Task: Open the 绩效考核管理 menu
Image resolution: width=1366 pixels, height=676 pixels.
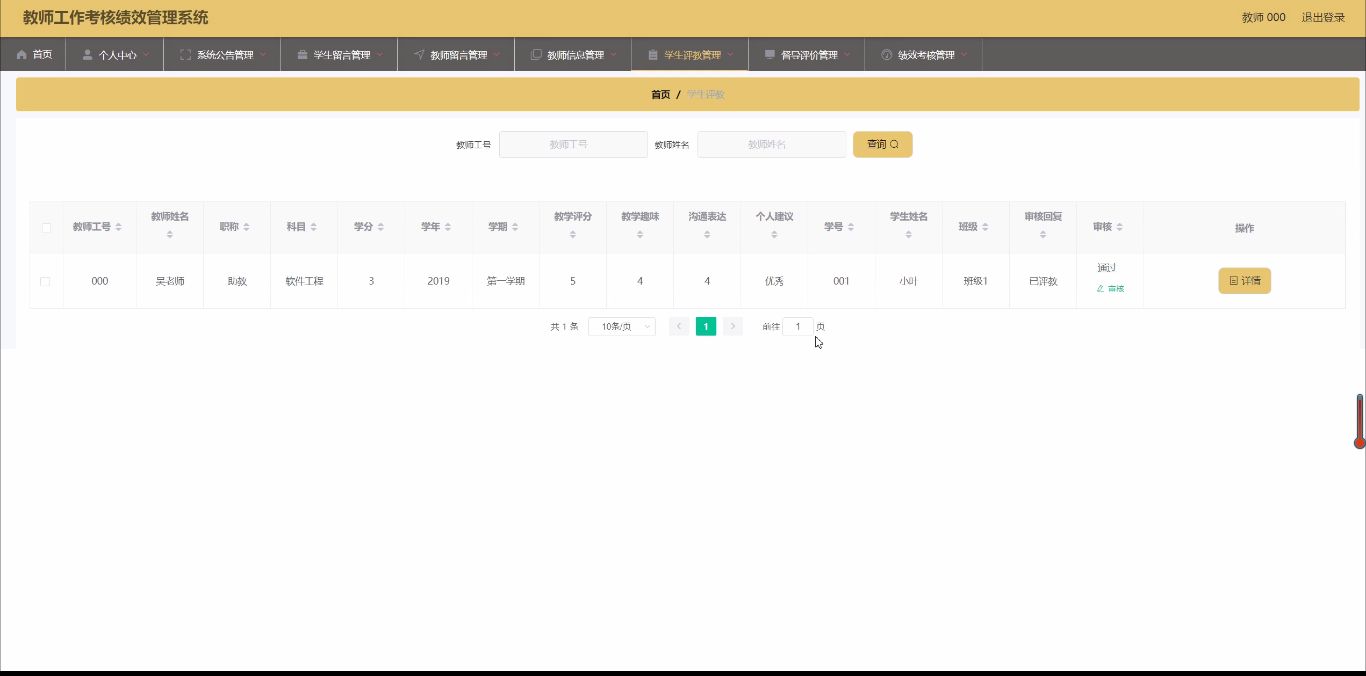Action: [x=924, y=55]
